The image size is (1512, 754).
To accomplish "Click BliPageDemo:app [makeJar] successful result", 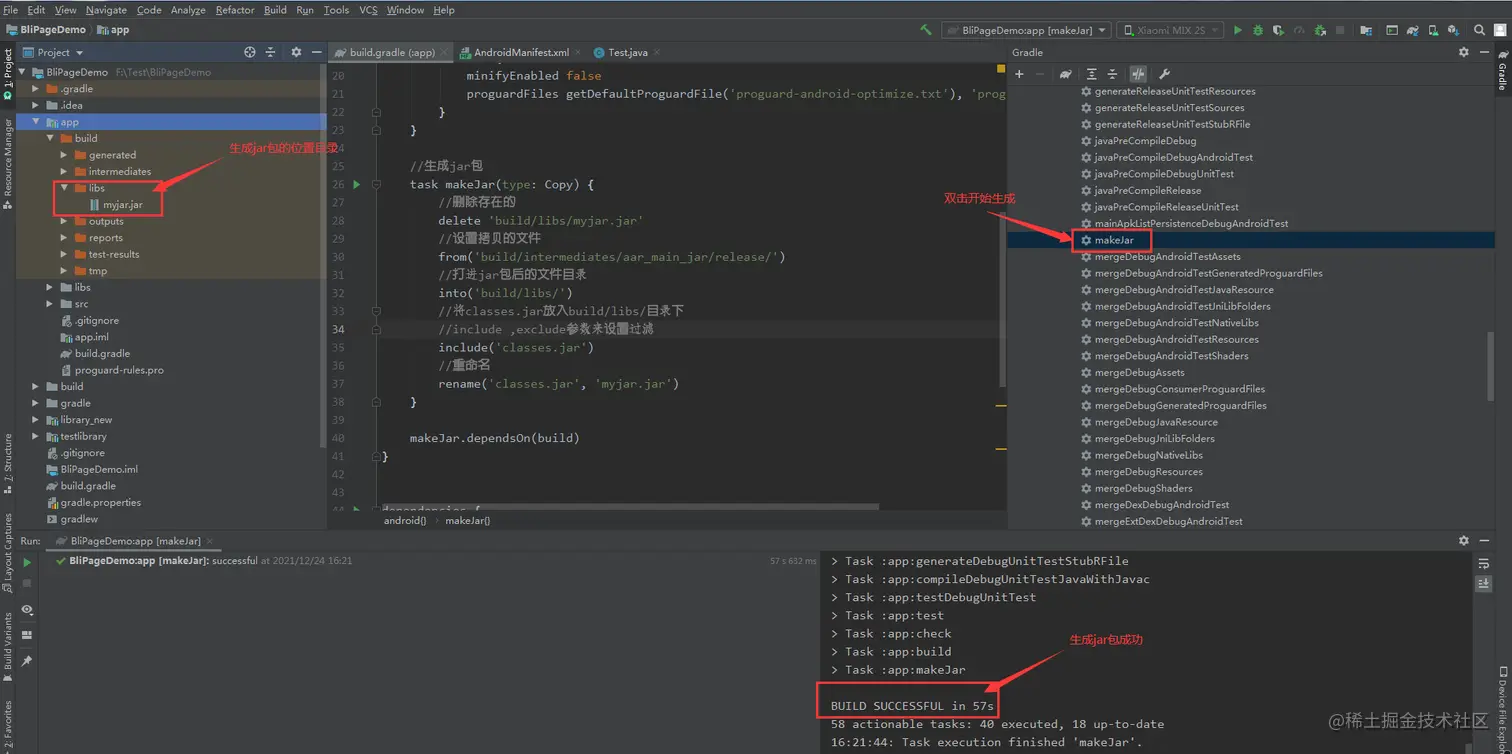I will click(204, 561).
